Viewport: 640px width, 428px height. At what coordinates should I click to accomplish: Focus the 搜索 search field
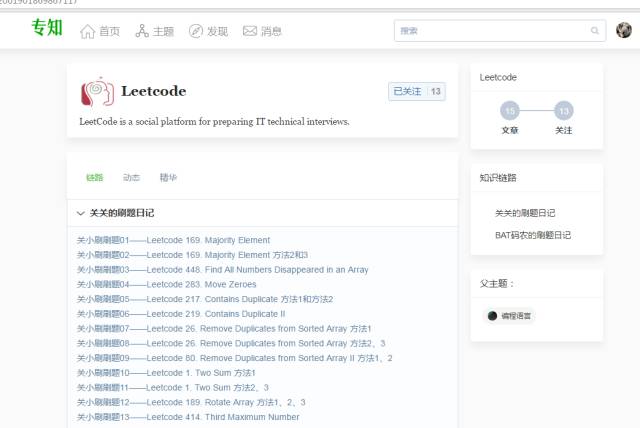(x=500, y=31)
